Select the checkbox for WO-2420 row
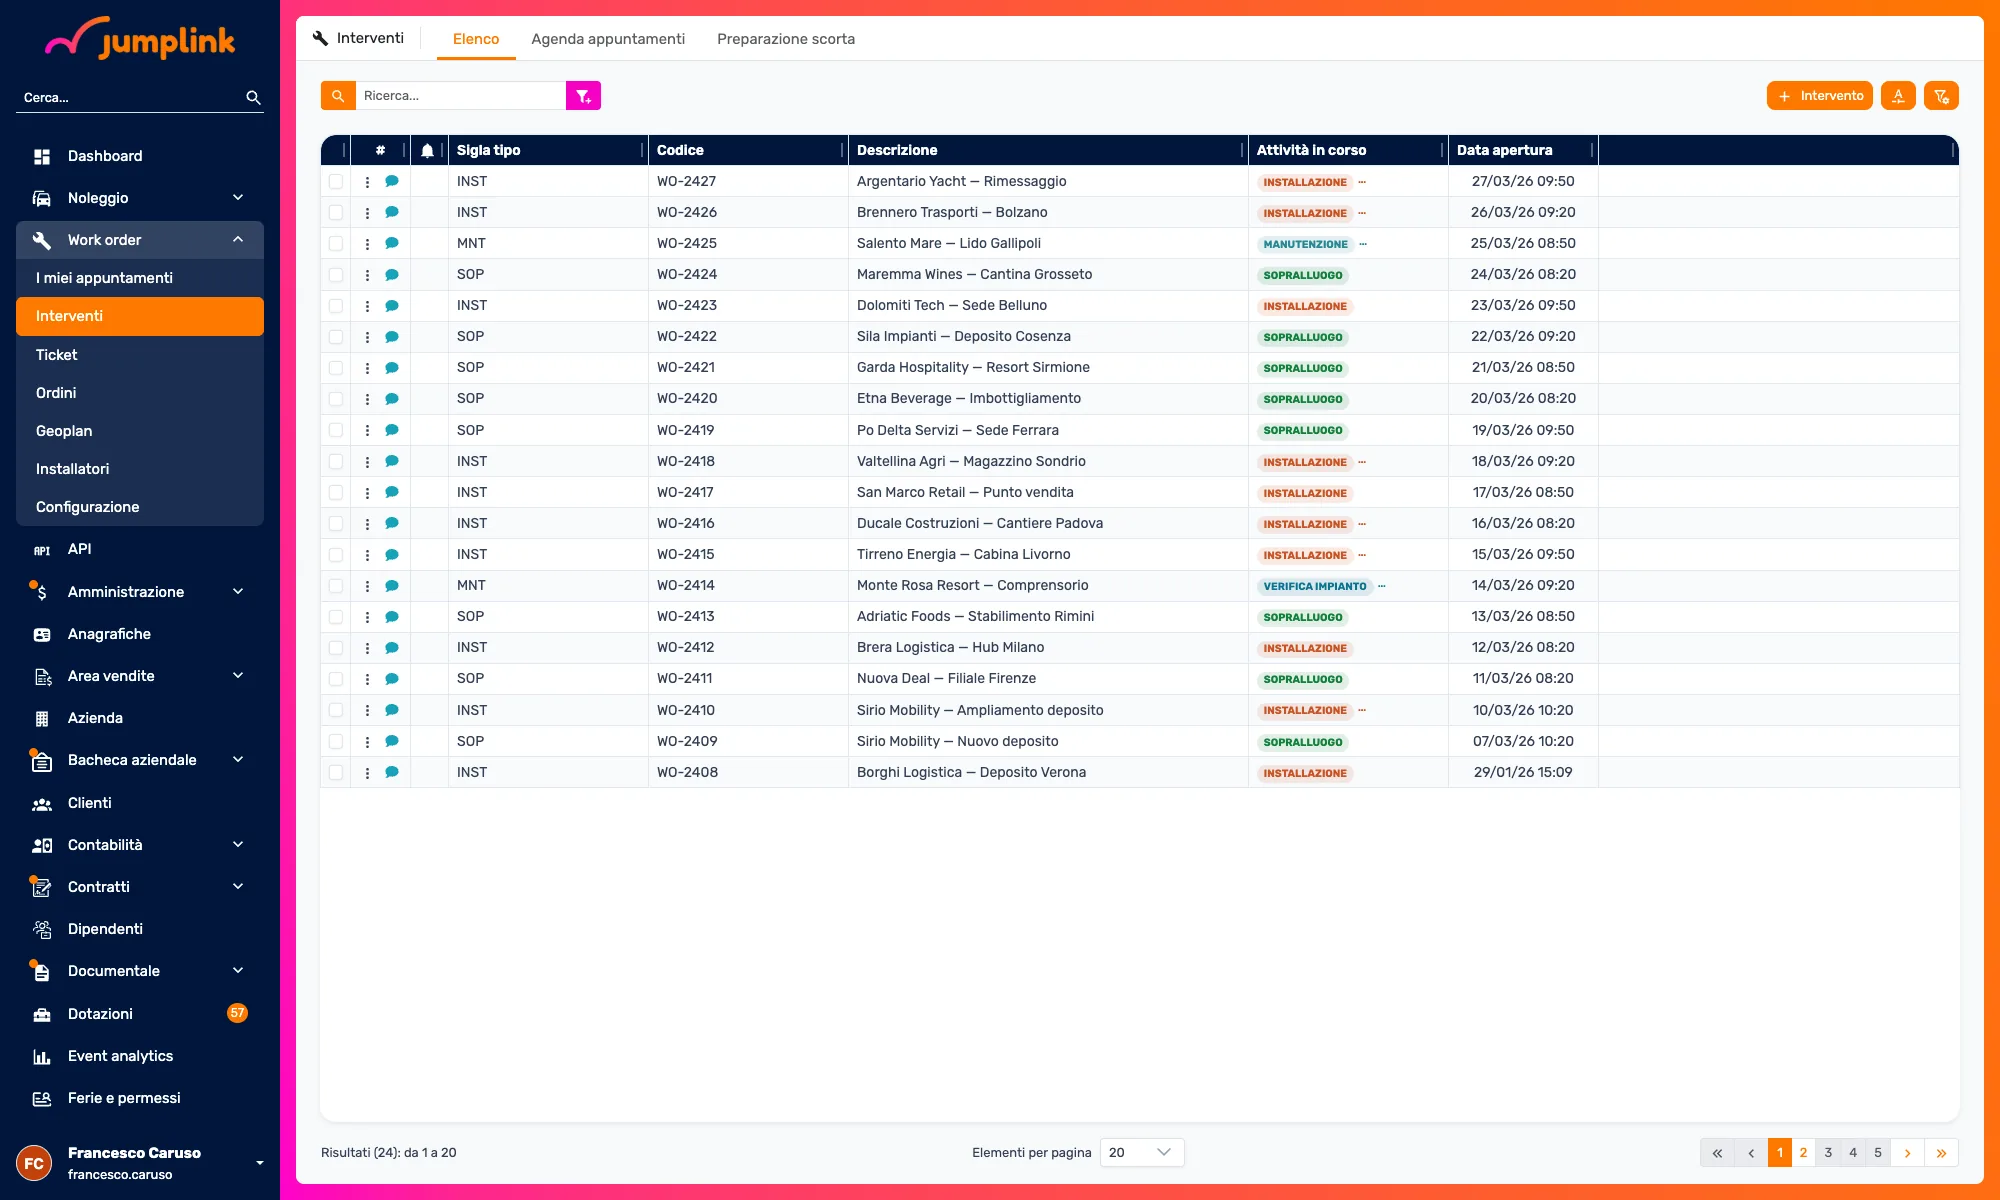The width and height of the screenshot is (2000, 1200). click(336, 399)
